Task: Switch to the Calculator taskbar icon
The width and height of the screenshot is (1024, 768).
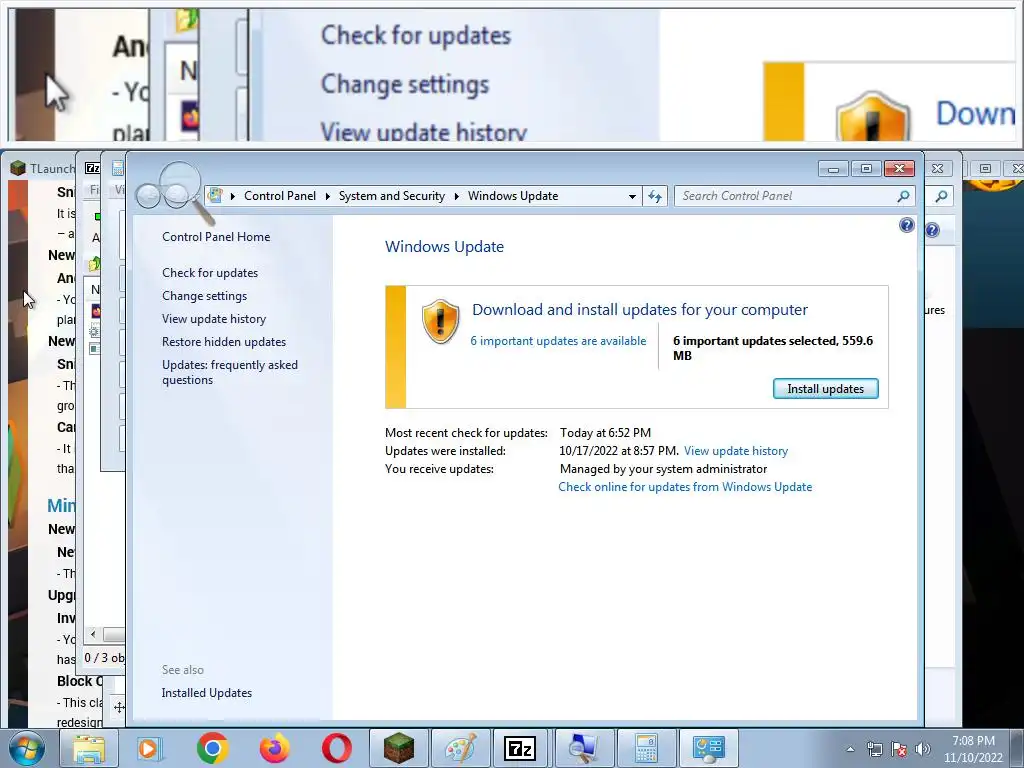Action: tap(645, 748)
